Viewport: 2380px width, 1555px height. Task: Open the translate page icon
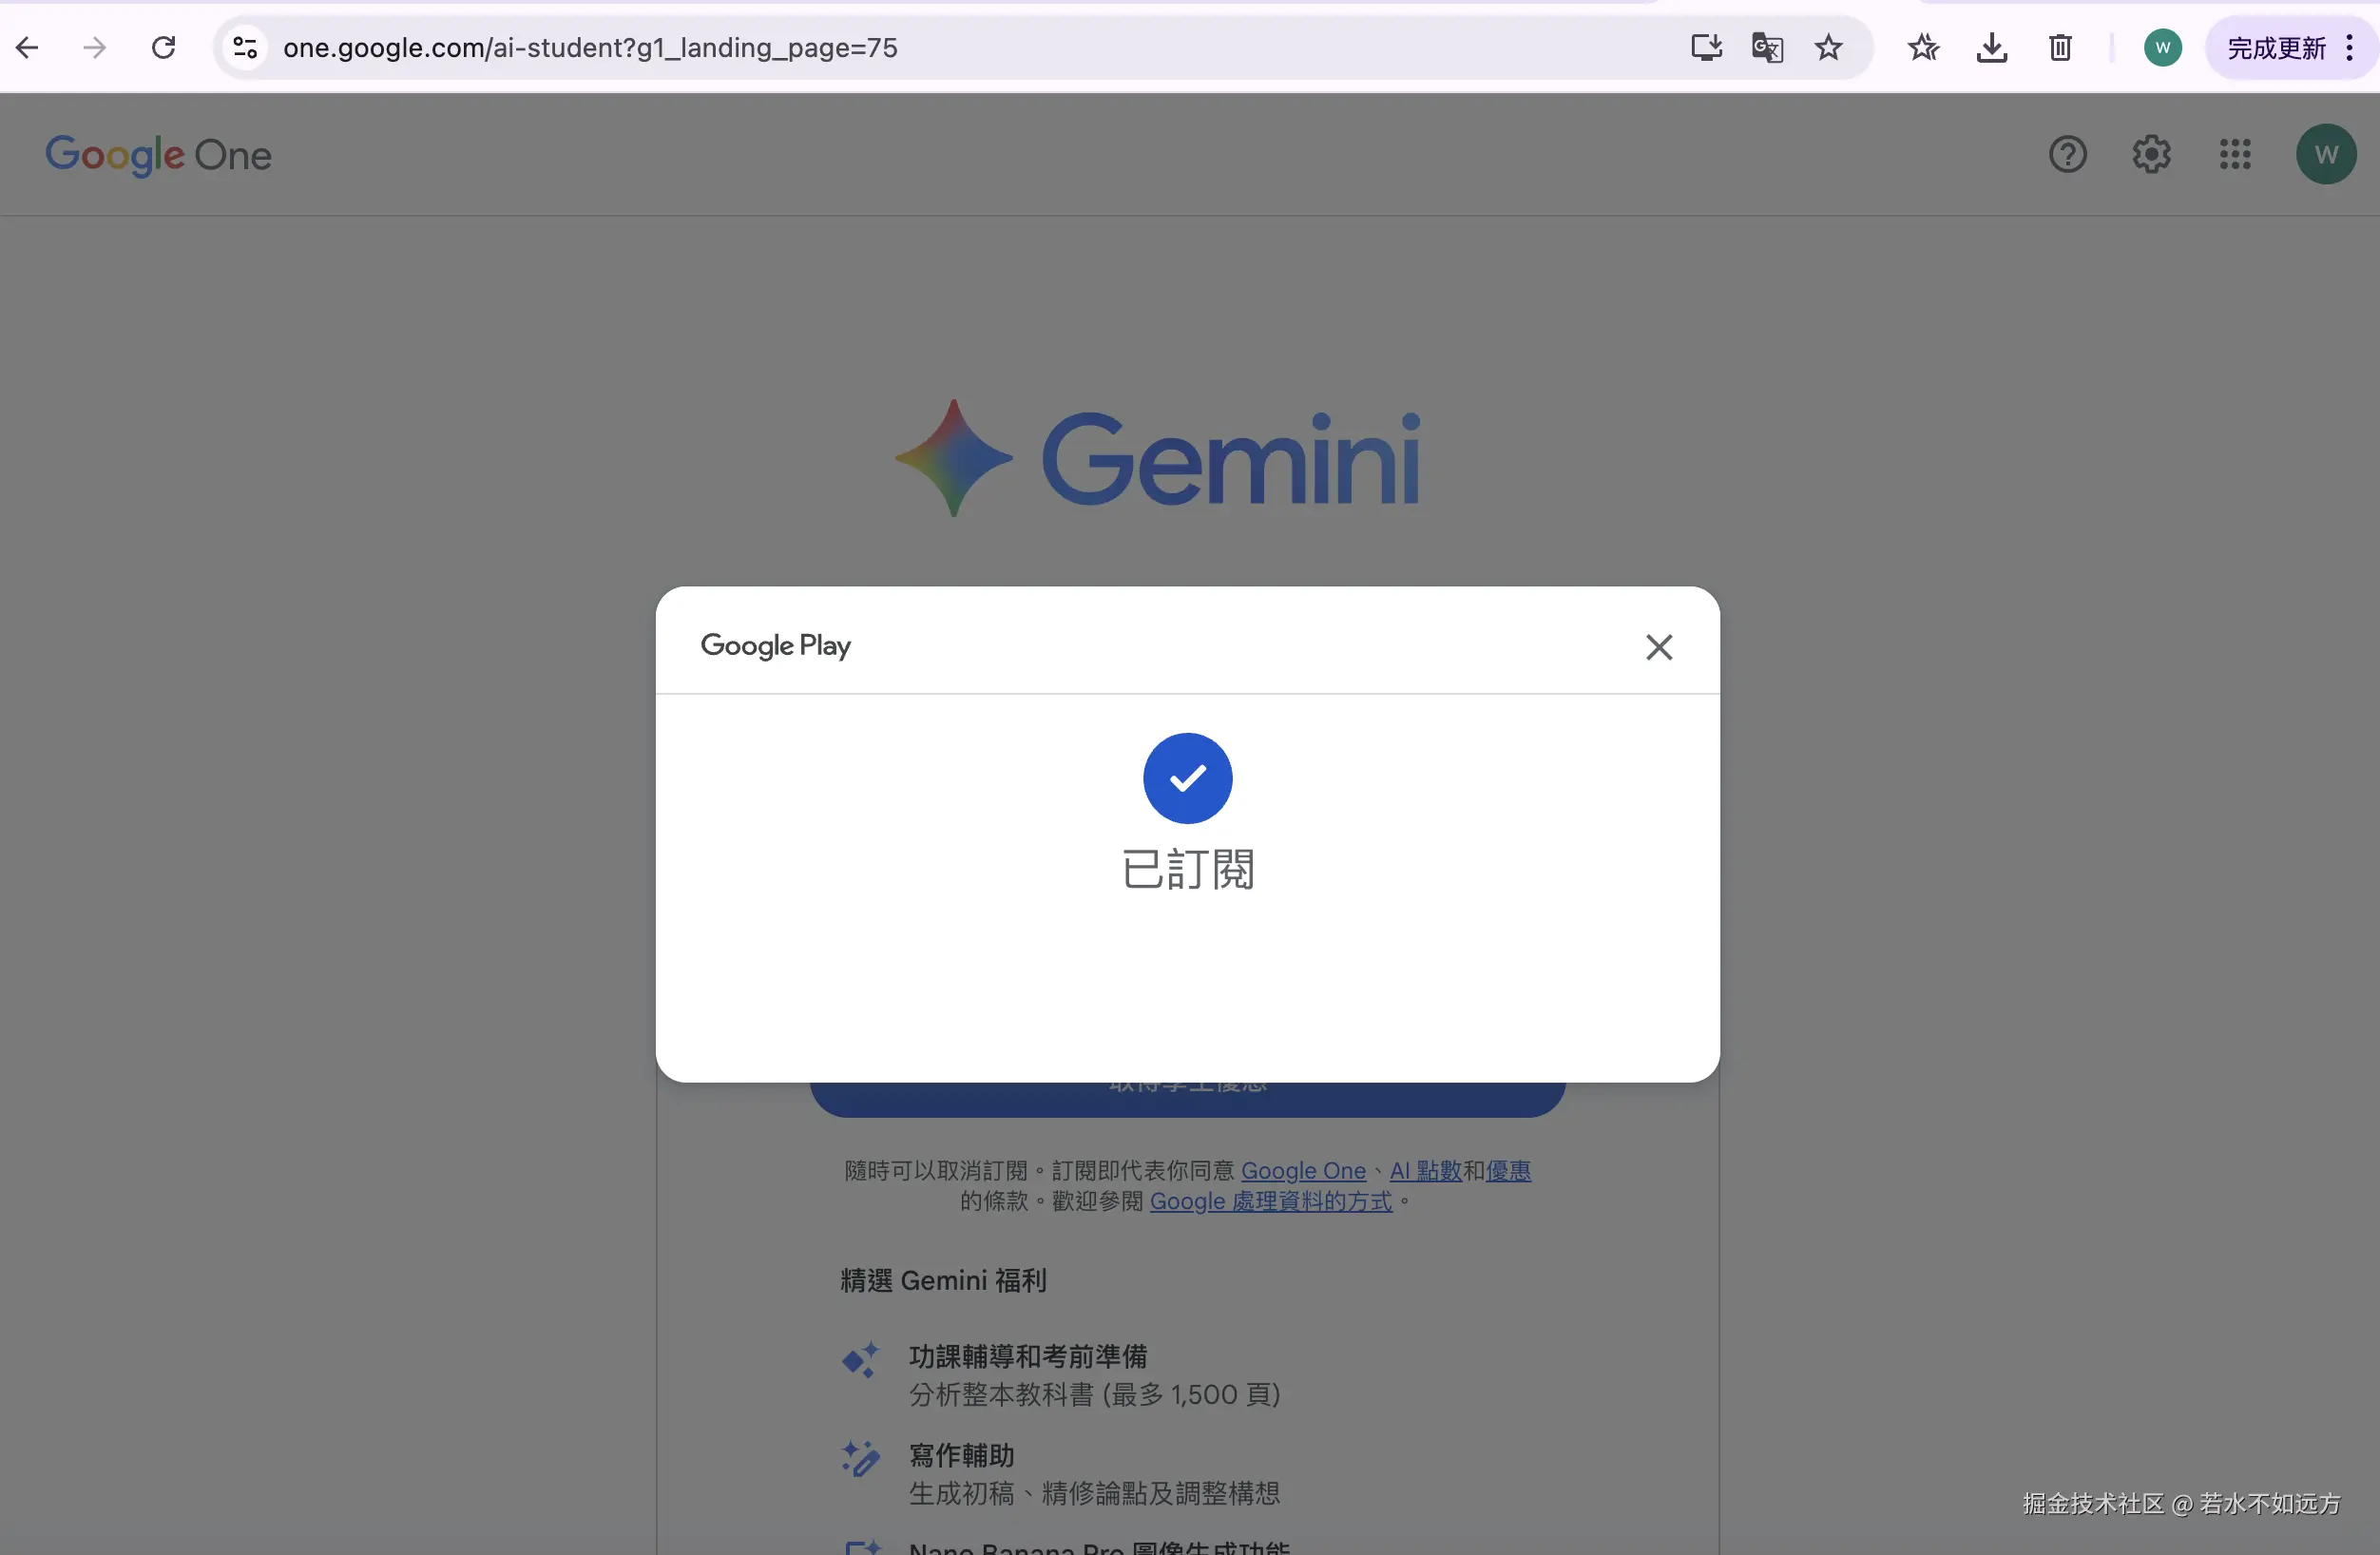coord(1767,47)
